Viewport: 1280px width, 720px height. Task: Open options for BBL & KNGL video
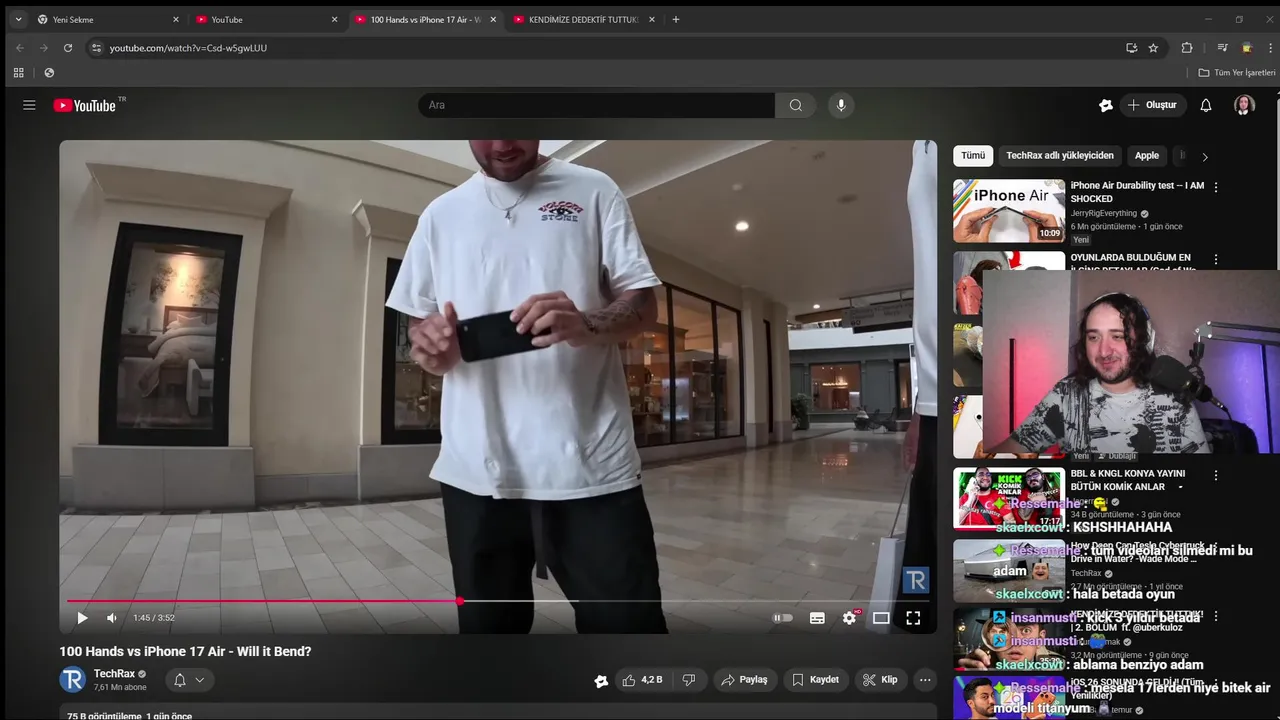(x=1216, y=476)
